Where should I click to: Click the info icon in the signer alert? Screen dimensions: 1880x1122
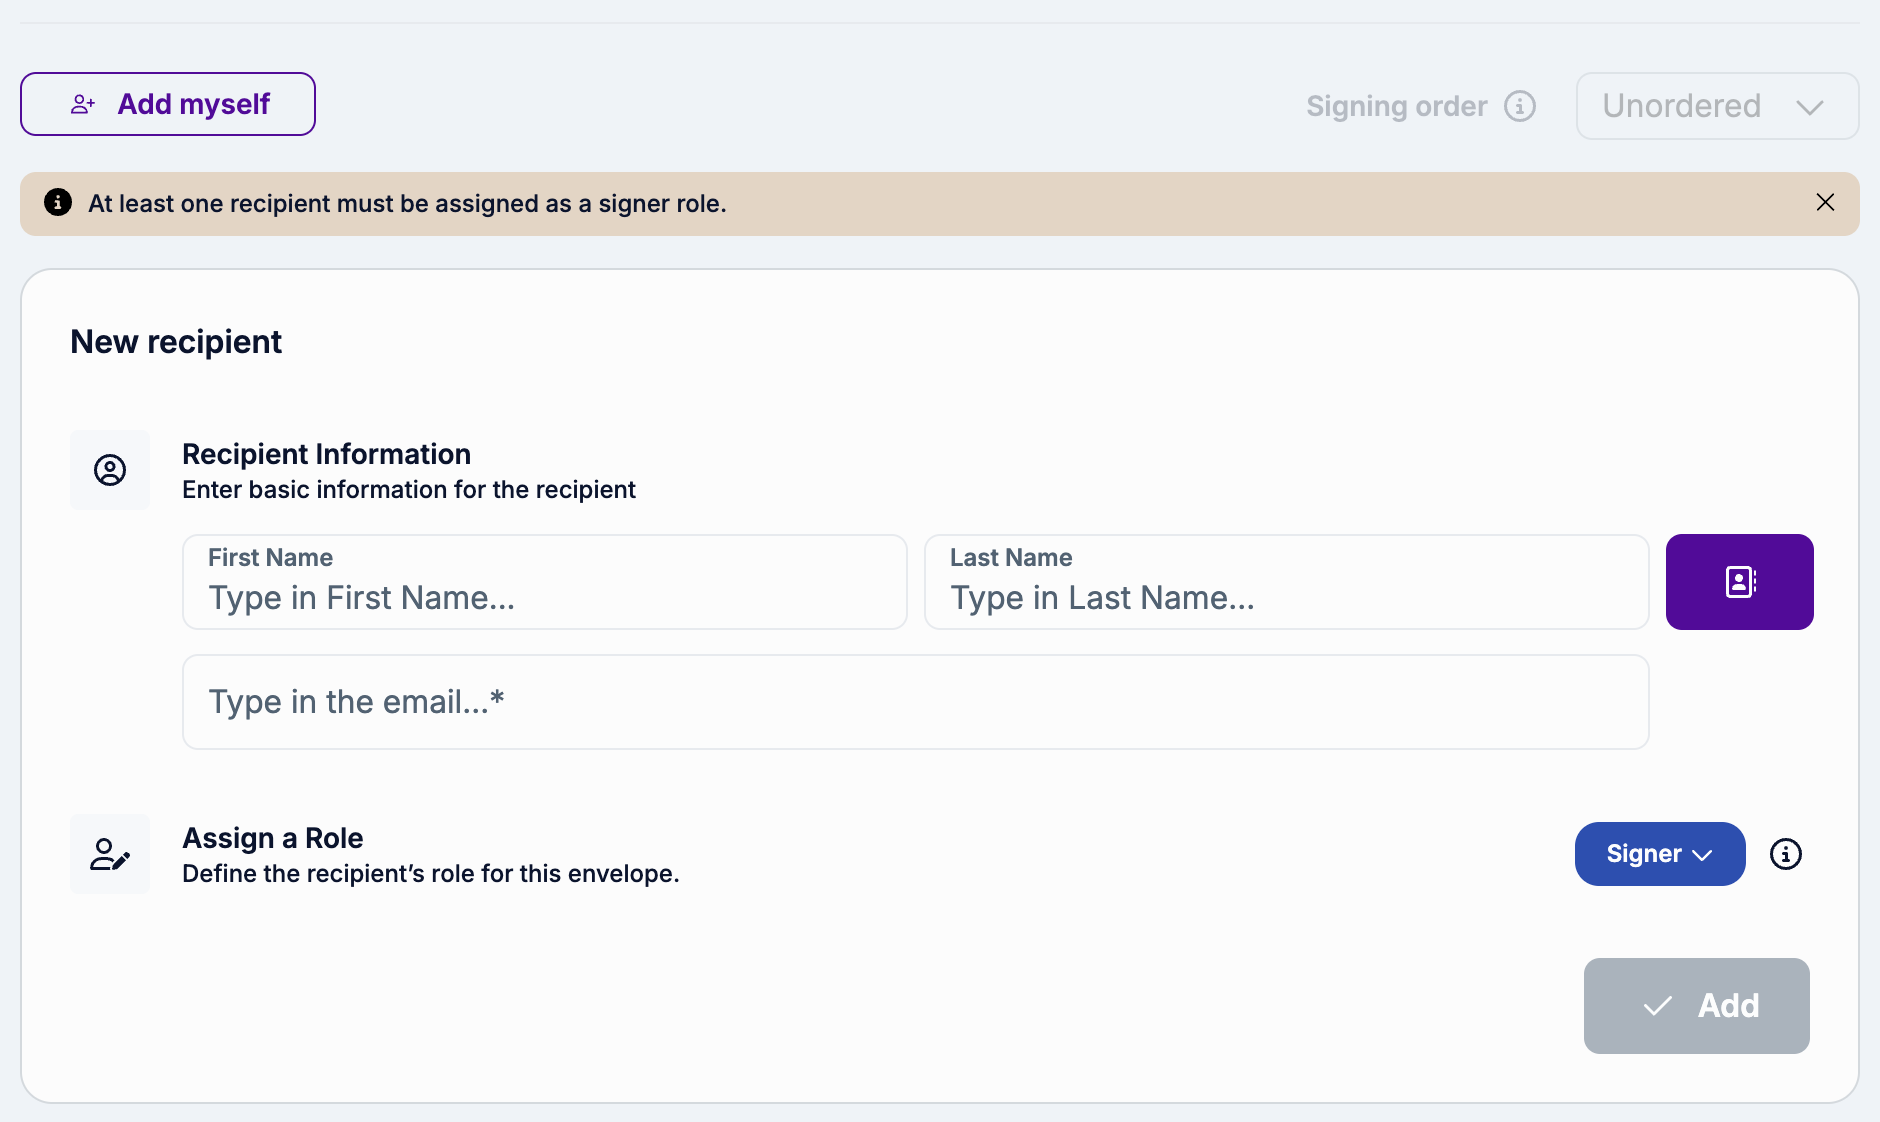58,202
